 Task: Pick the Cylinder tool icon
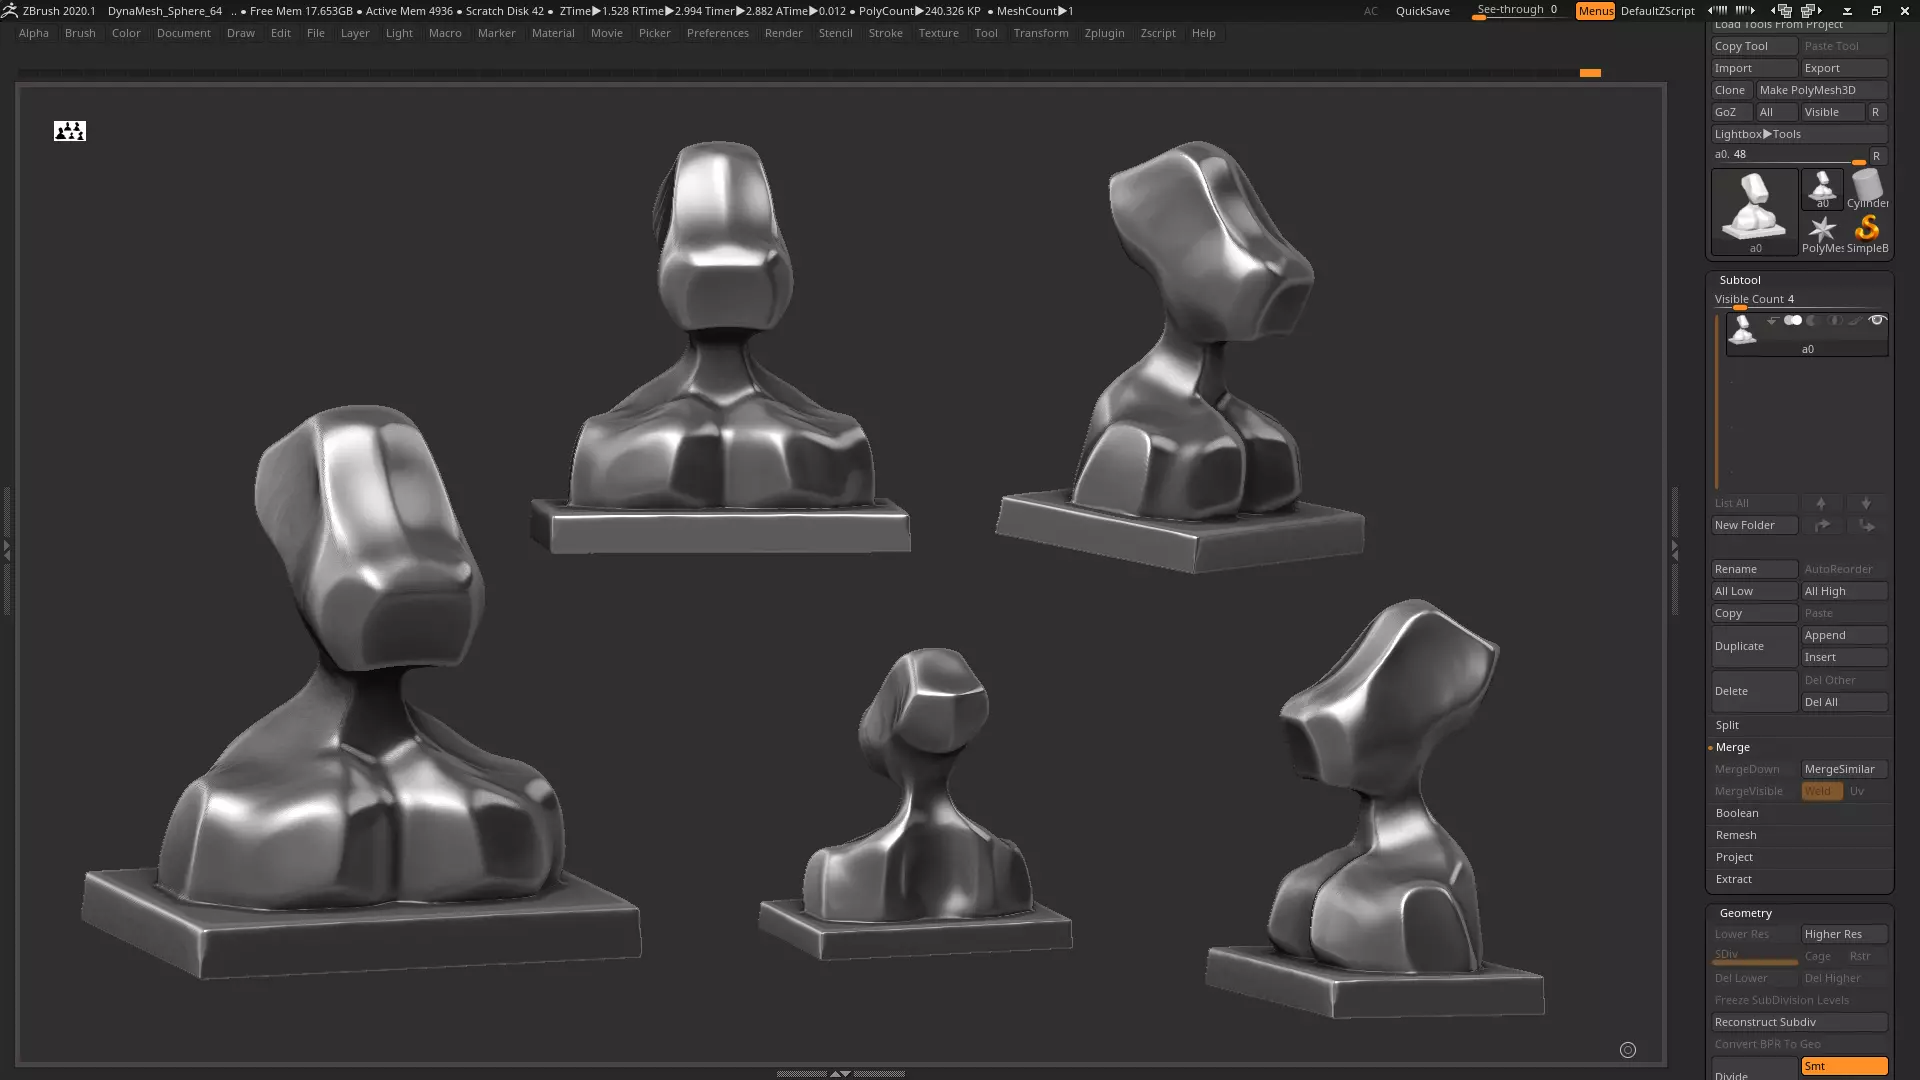coord(1866,189)
